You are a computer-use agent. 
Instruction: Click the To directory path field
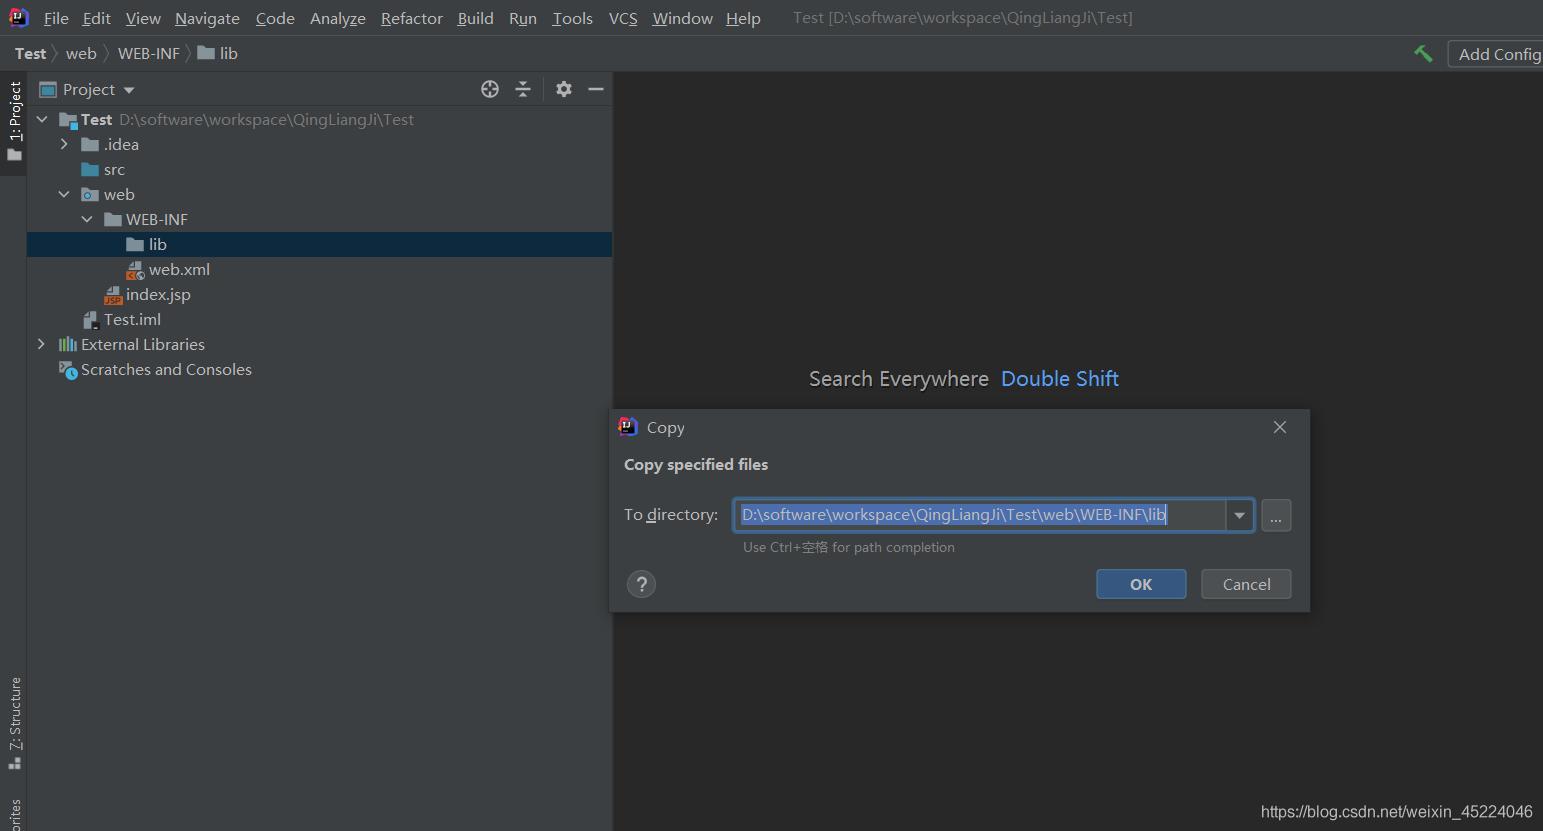point(980,515)
